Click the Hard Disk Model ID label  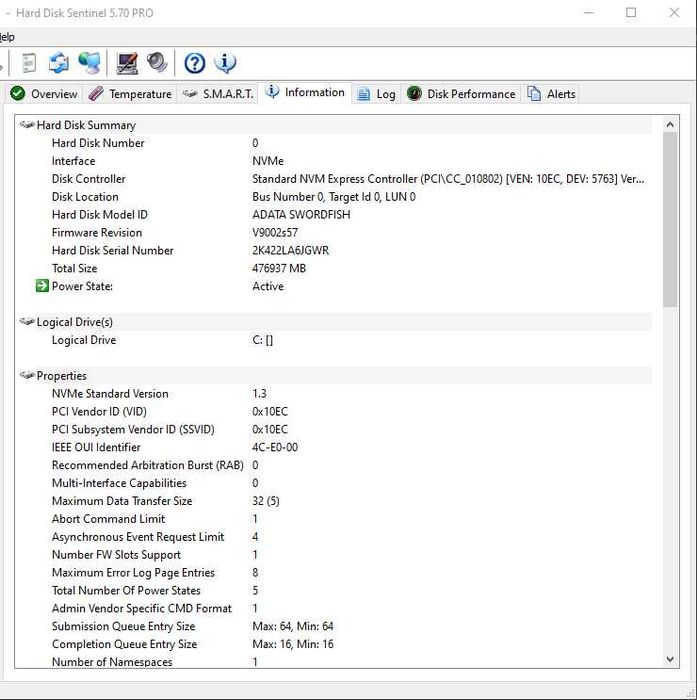(100, 214)
